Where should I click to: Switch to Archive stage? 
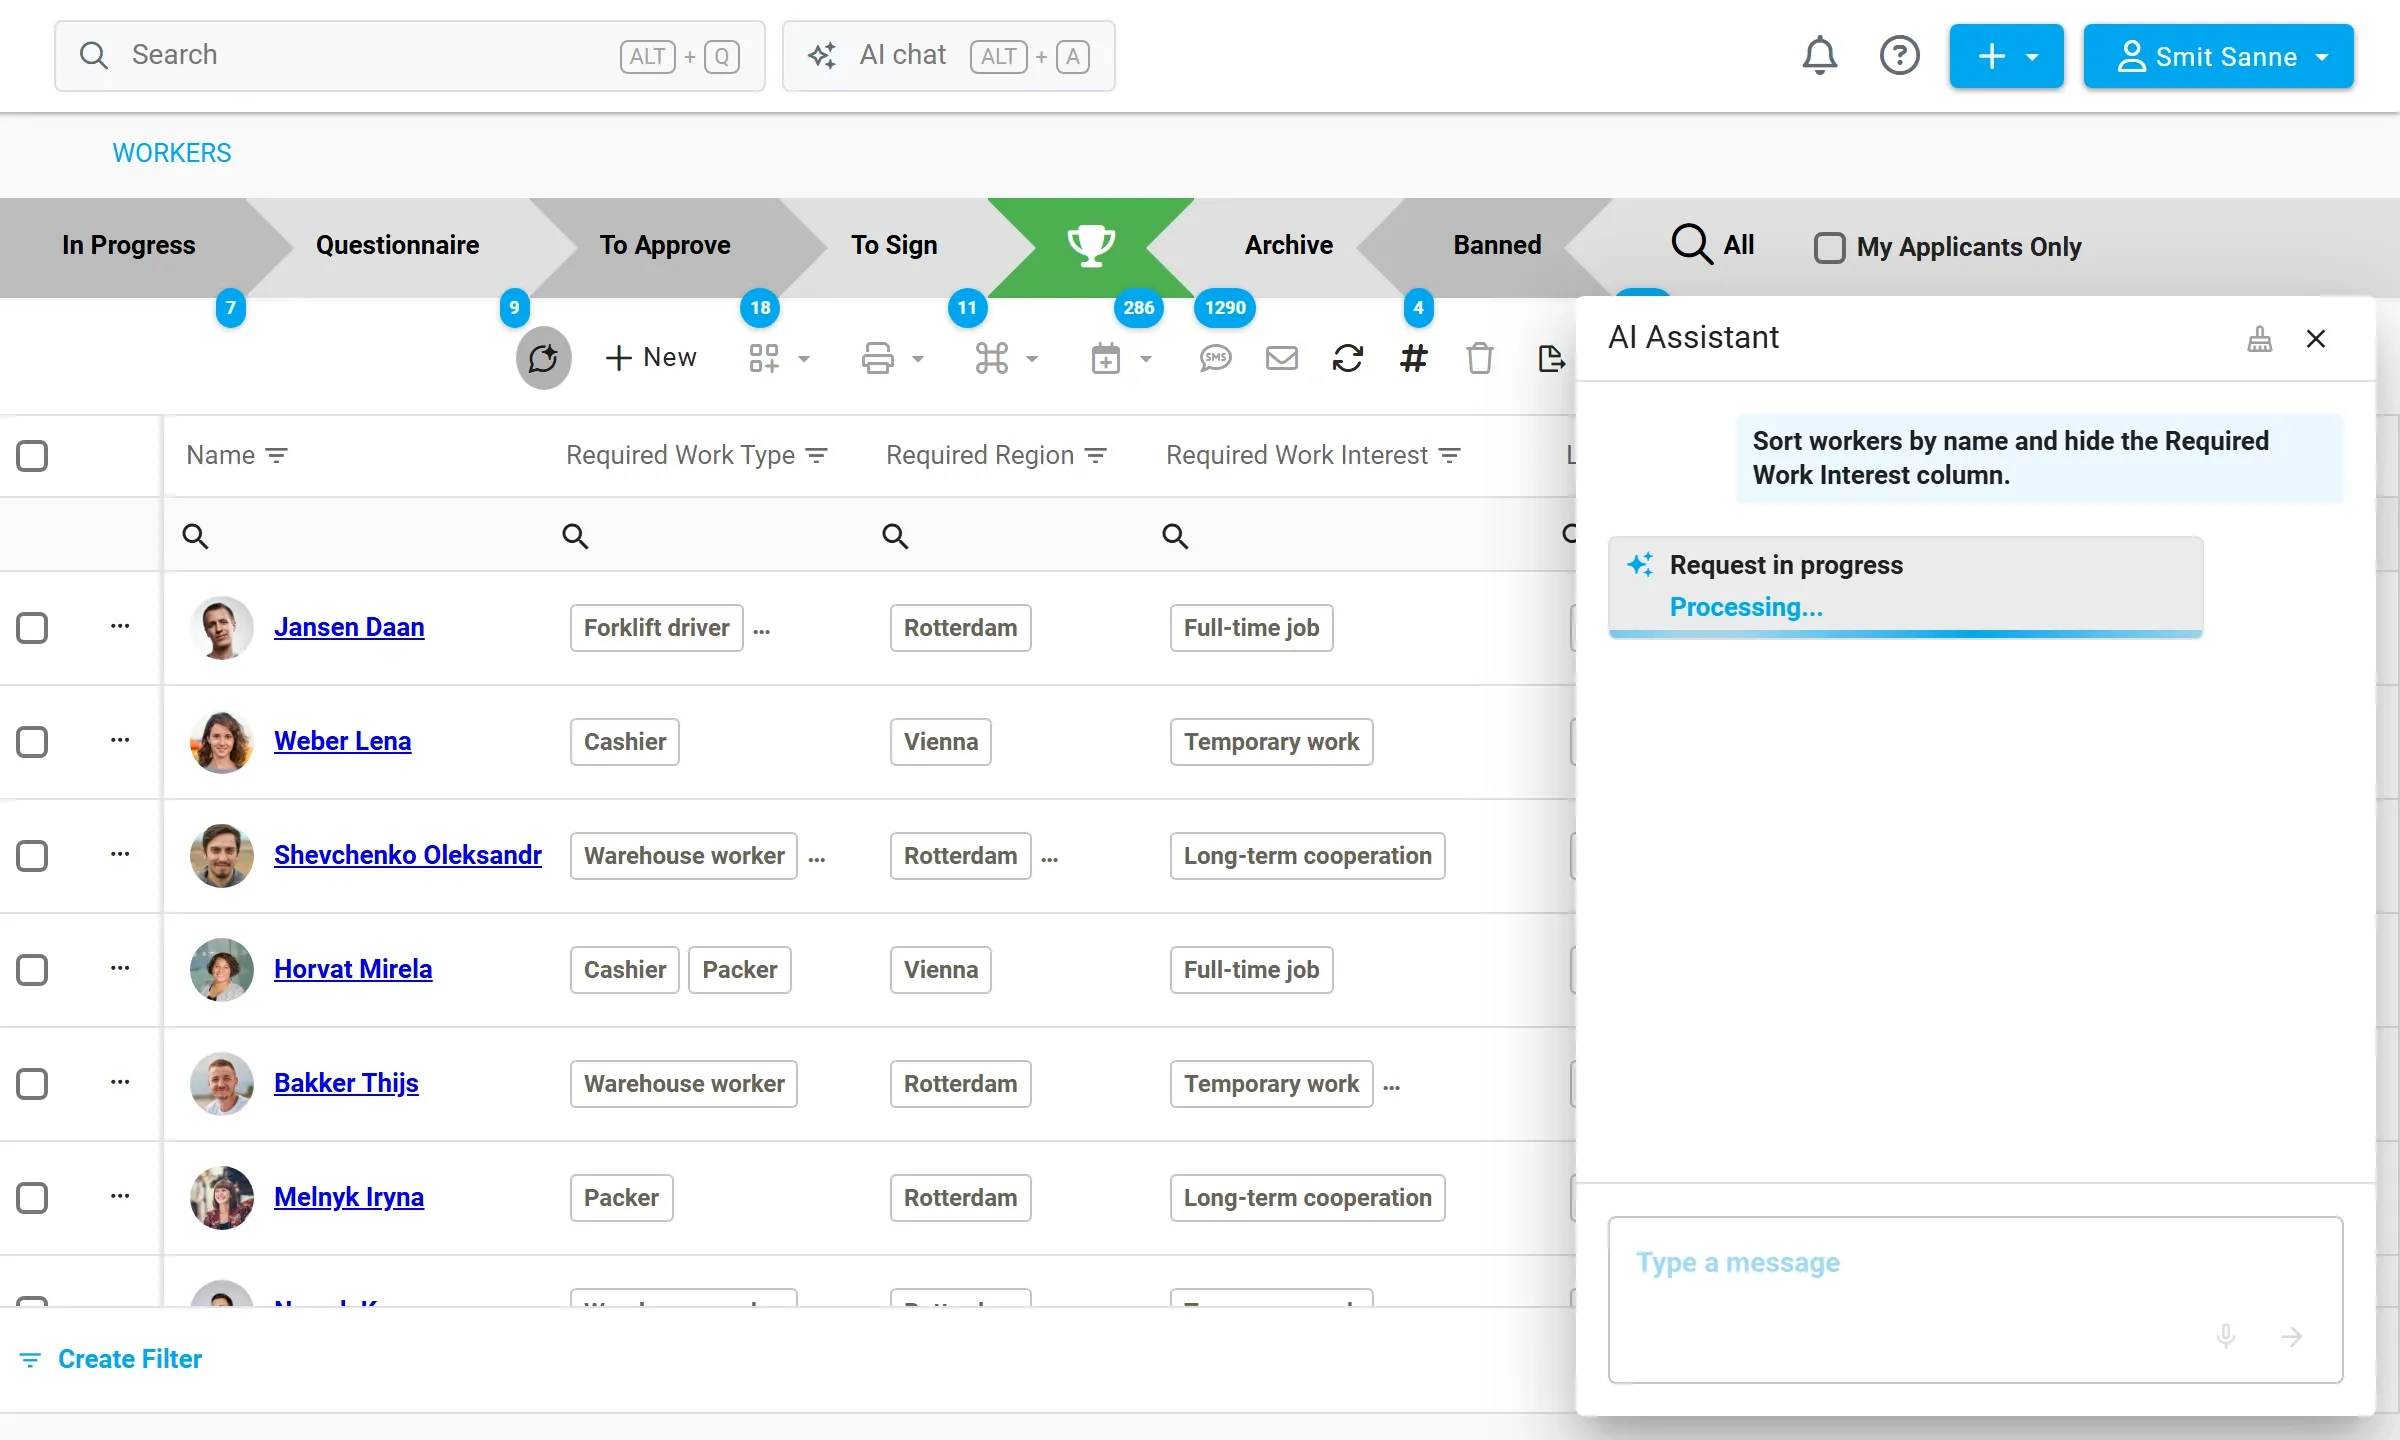coord(1288,245)
